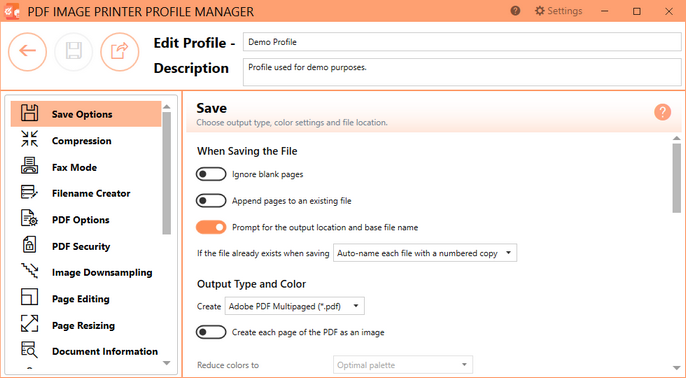Image resolution: width=686 pixels, height=378 pixels.
Task: Click sidebar scroll down arrow
Action: [x=166, y=363]
